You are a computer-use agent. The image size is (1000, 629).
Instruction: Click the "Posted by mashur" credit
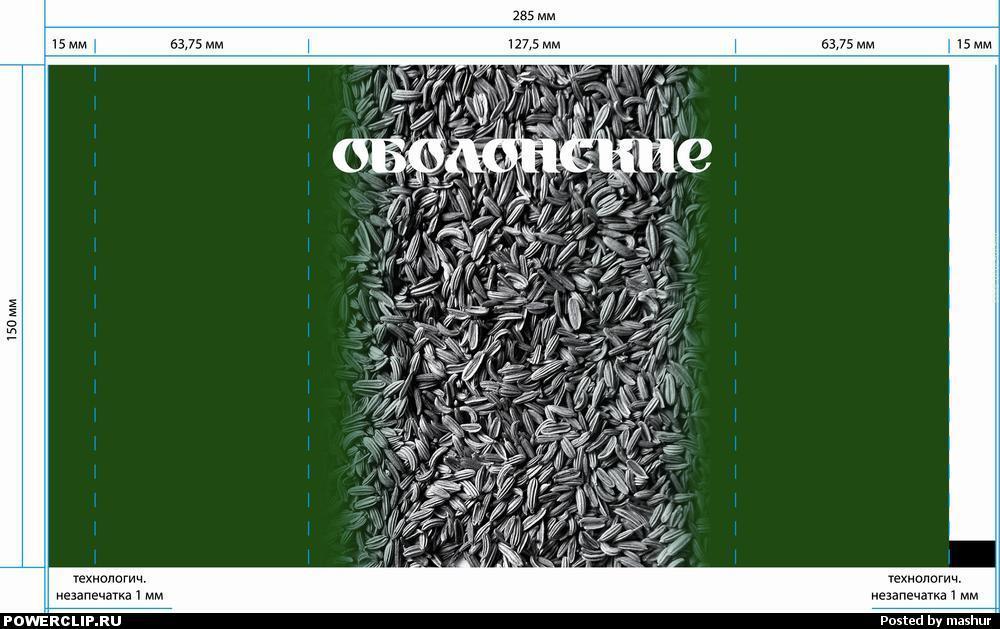click(937, 621)
